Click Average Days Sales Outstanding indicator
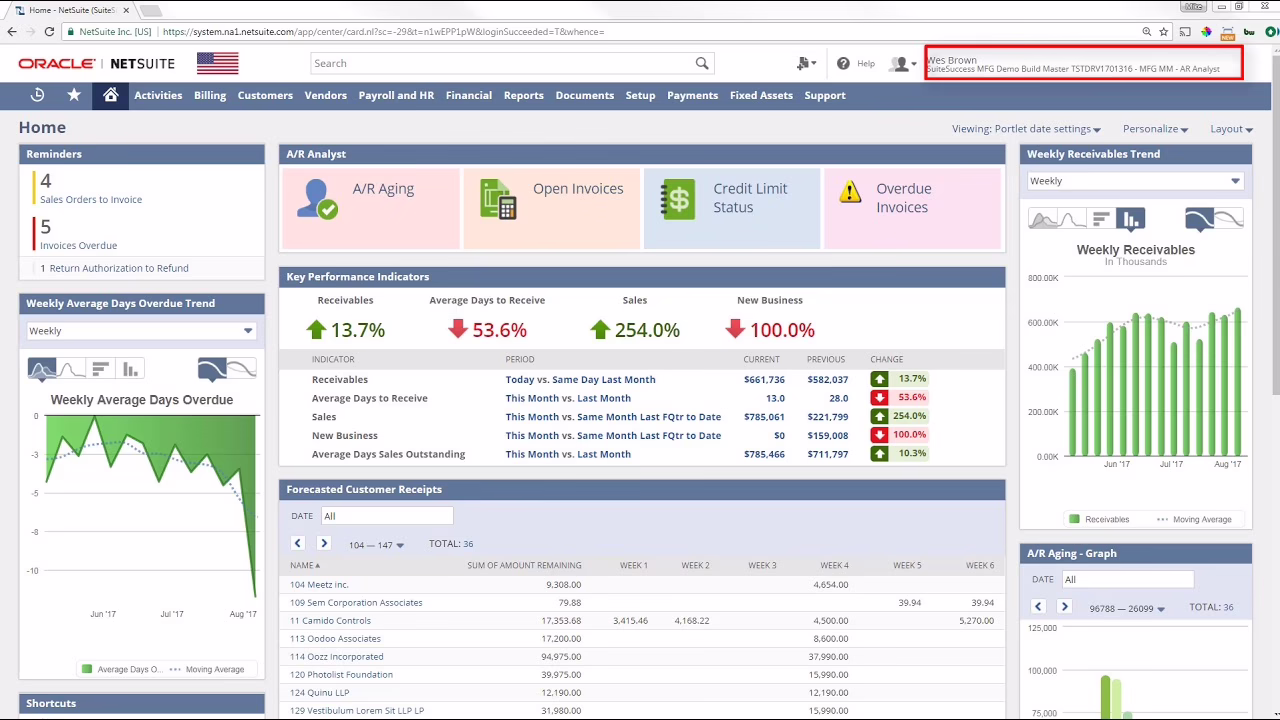This screenshot has height=720, width=1280. (388, 454)
